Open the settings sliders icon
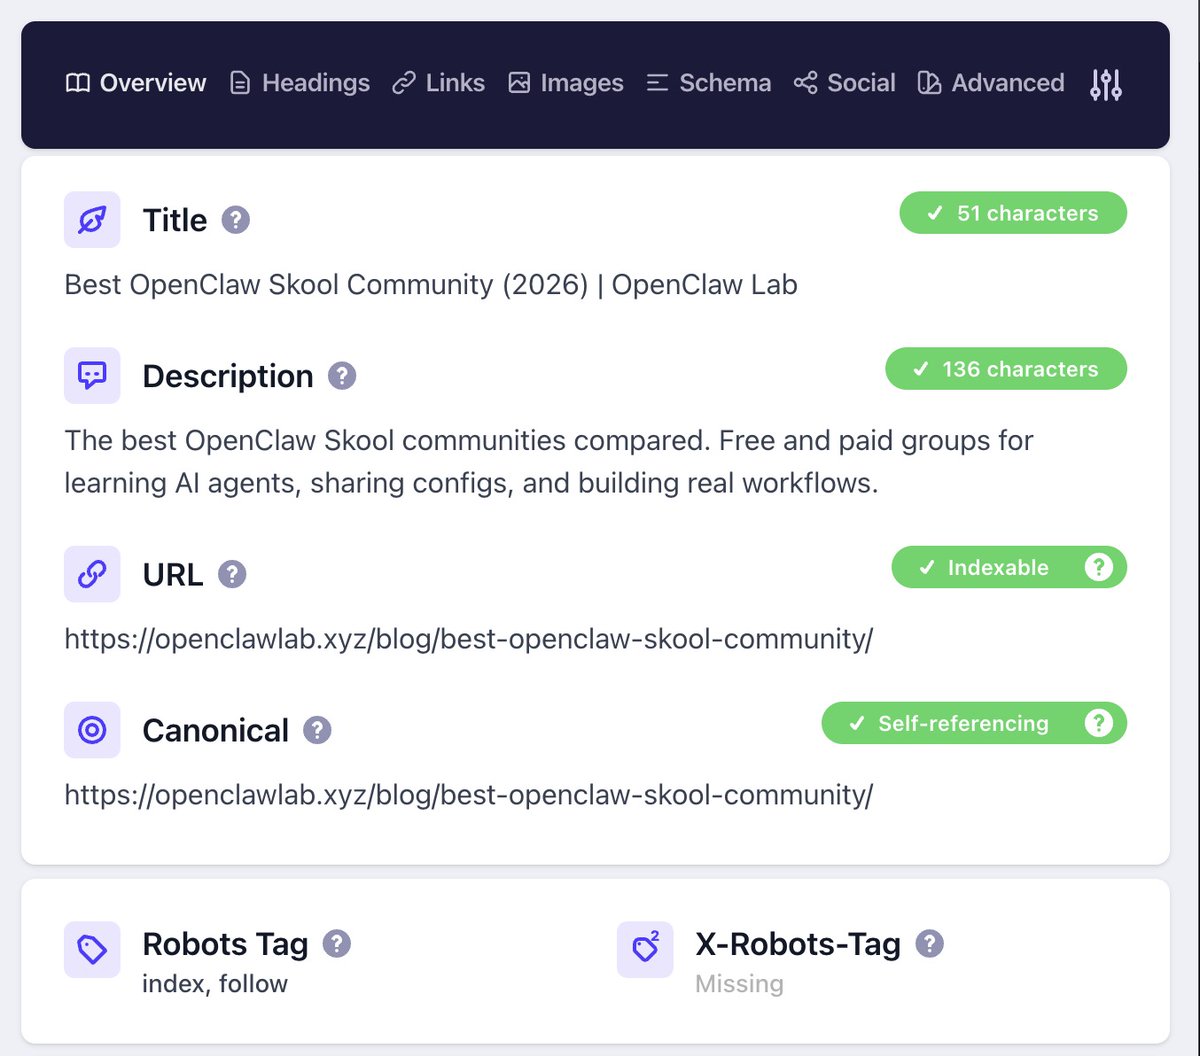Screen dimensions: 1200x1056 (1106, 84)
